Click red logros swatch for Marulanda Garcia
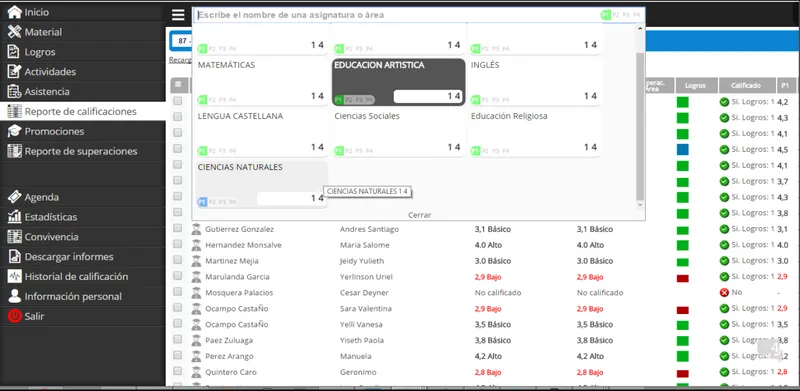Image resolution: width=800 pixels, height=391 pixels. (x=682, y=279)
